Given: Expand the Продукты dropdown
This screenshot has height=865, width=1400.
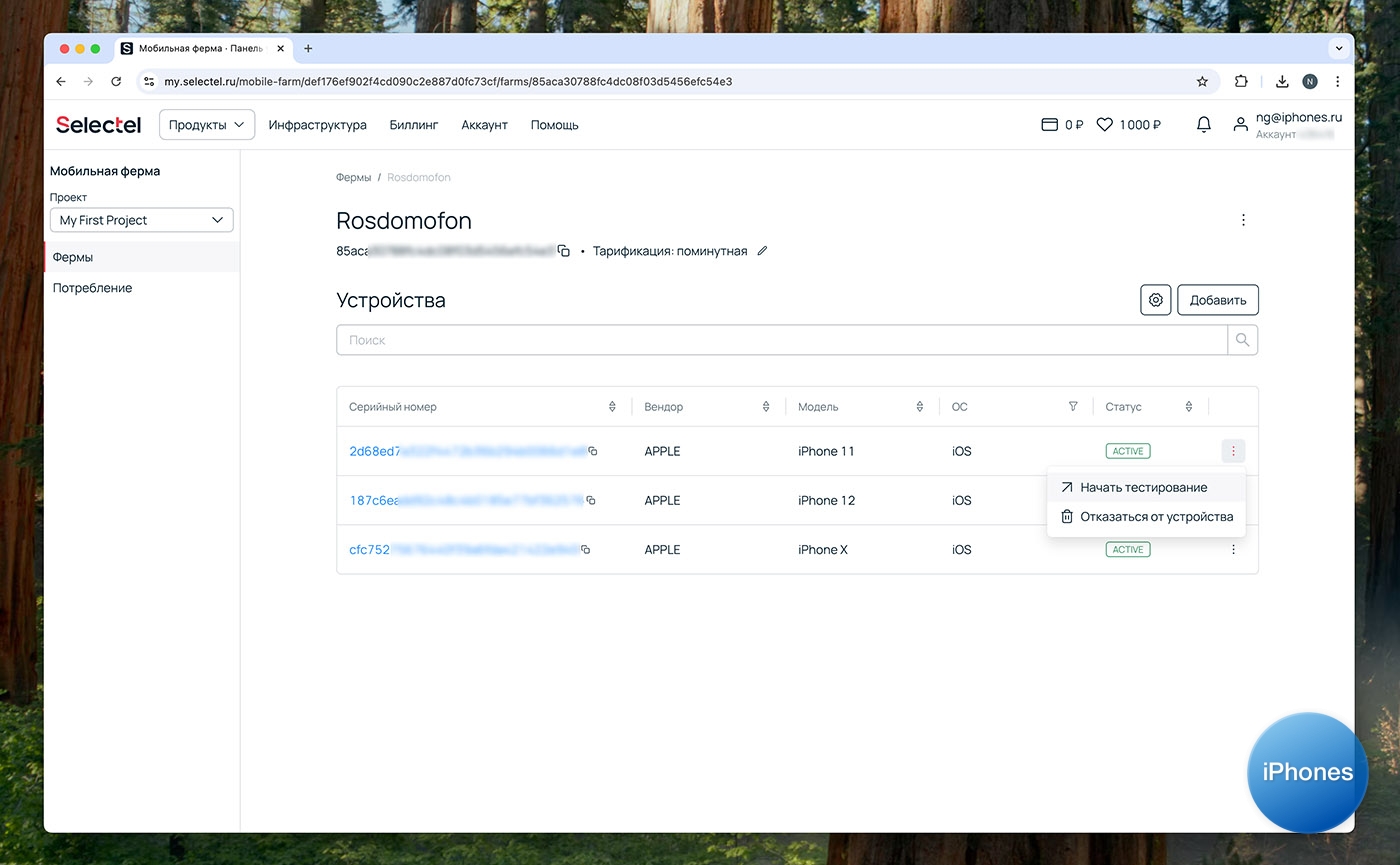Looking at the screenshot, I should coord(206,125).
